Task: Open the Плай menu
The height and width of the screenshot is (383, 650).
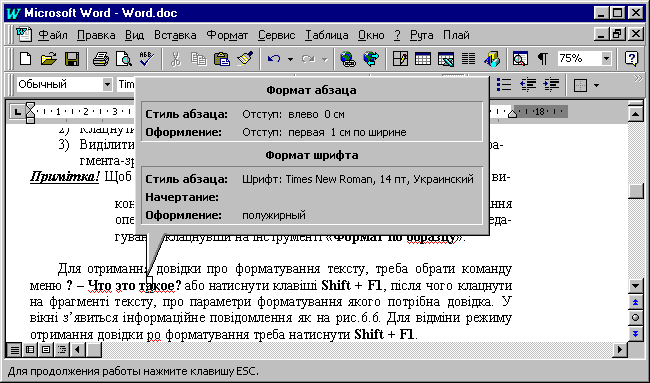Action: pyautogui.click(x=456, y=35)
